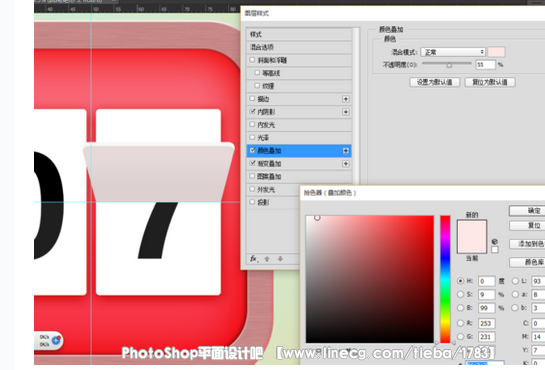This screenshot has height=370, width=545.
Task: Click inside the red saturation-brightness color field
Action: 370,279
